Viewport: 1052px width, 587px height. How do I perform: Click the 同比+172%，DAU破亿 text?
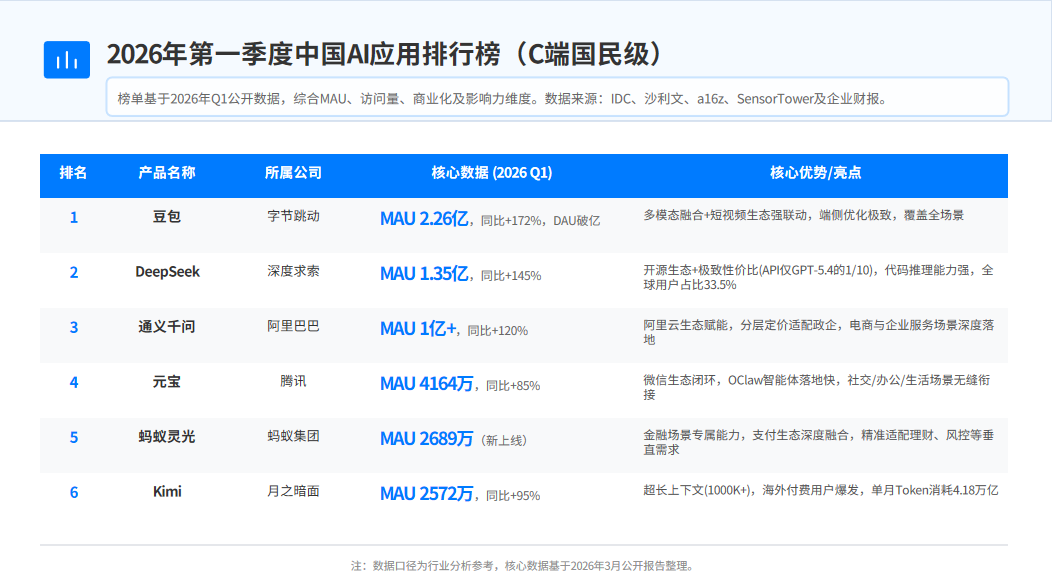click(x=540, y=221)
